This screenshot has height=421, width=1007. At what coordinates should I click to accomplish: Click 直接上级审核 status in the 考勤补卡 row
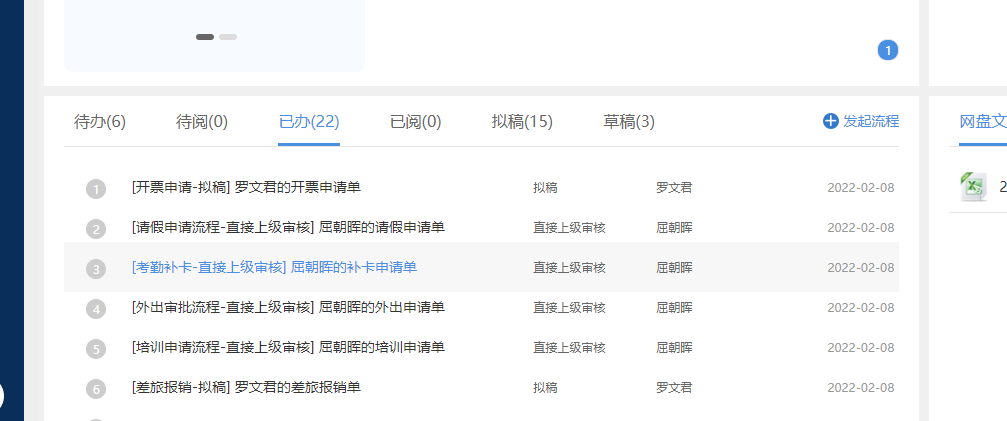pyautogui.click(x=569, y=268)
